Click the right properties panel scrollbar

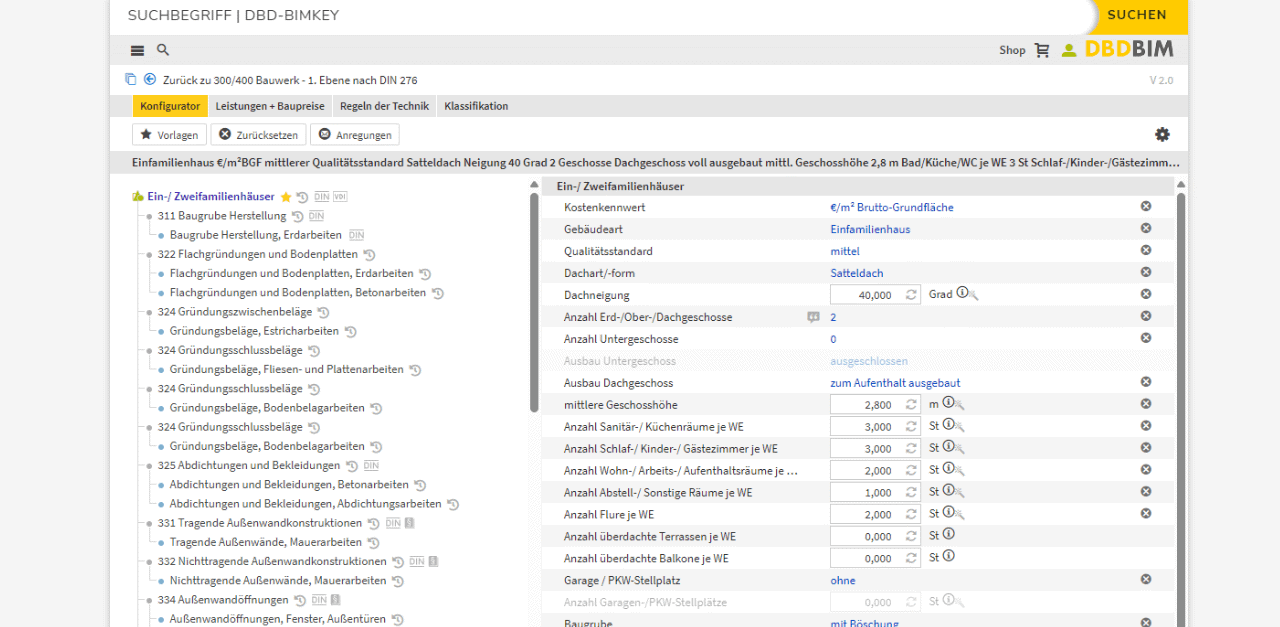pyautogui.click(x=1180, y=410)
